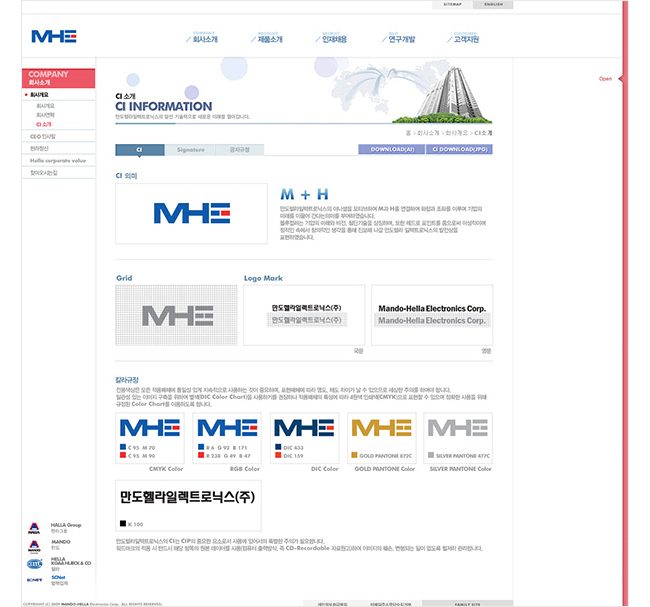This screenshot has width=650, height=607.
Task: Click the gold swatch beside GOLD PANTONE 872C
Action: coord(354,455)
